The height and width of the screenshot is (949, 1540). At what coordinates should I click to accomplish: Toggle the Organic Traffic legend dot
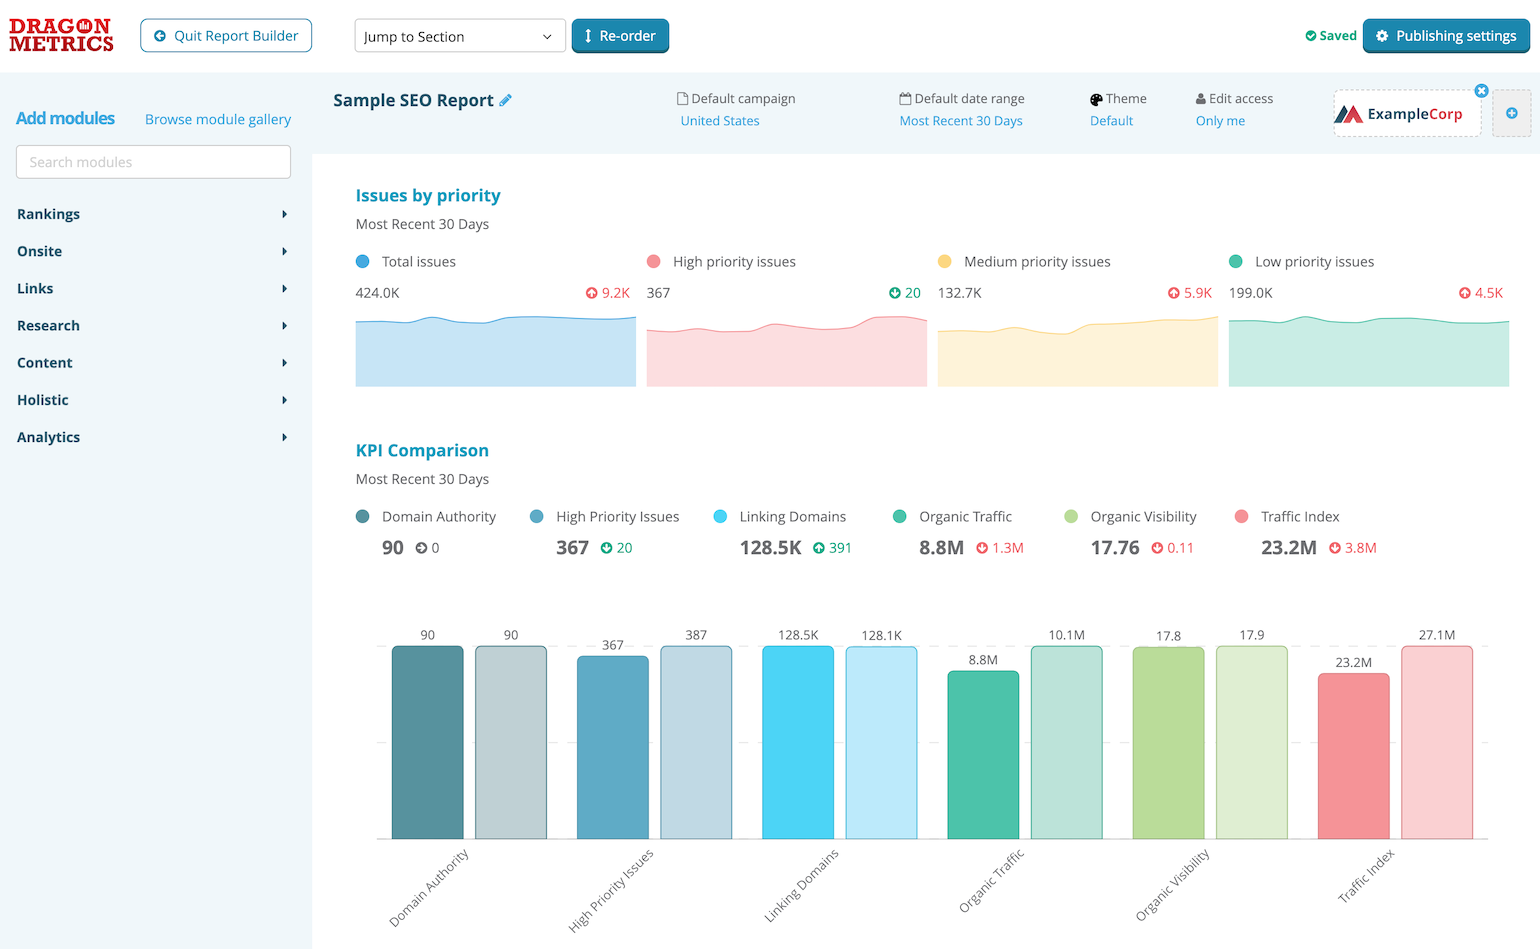903,516
